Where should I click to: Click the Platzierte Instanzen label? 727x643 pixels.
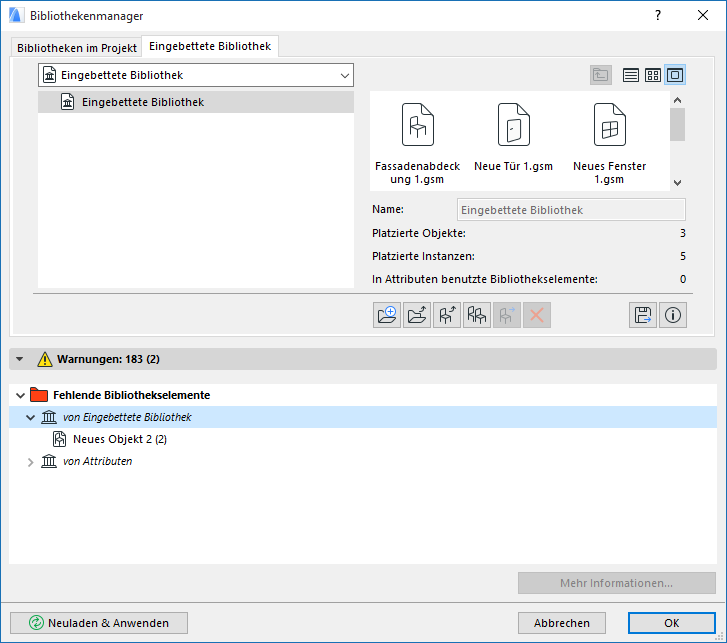(423, 256)
